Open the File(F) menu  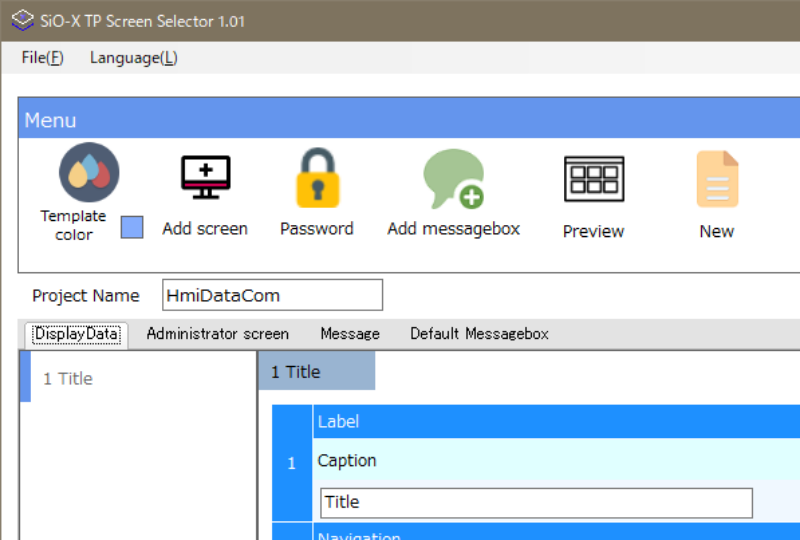coord(42,58)
